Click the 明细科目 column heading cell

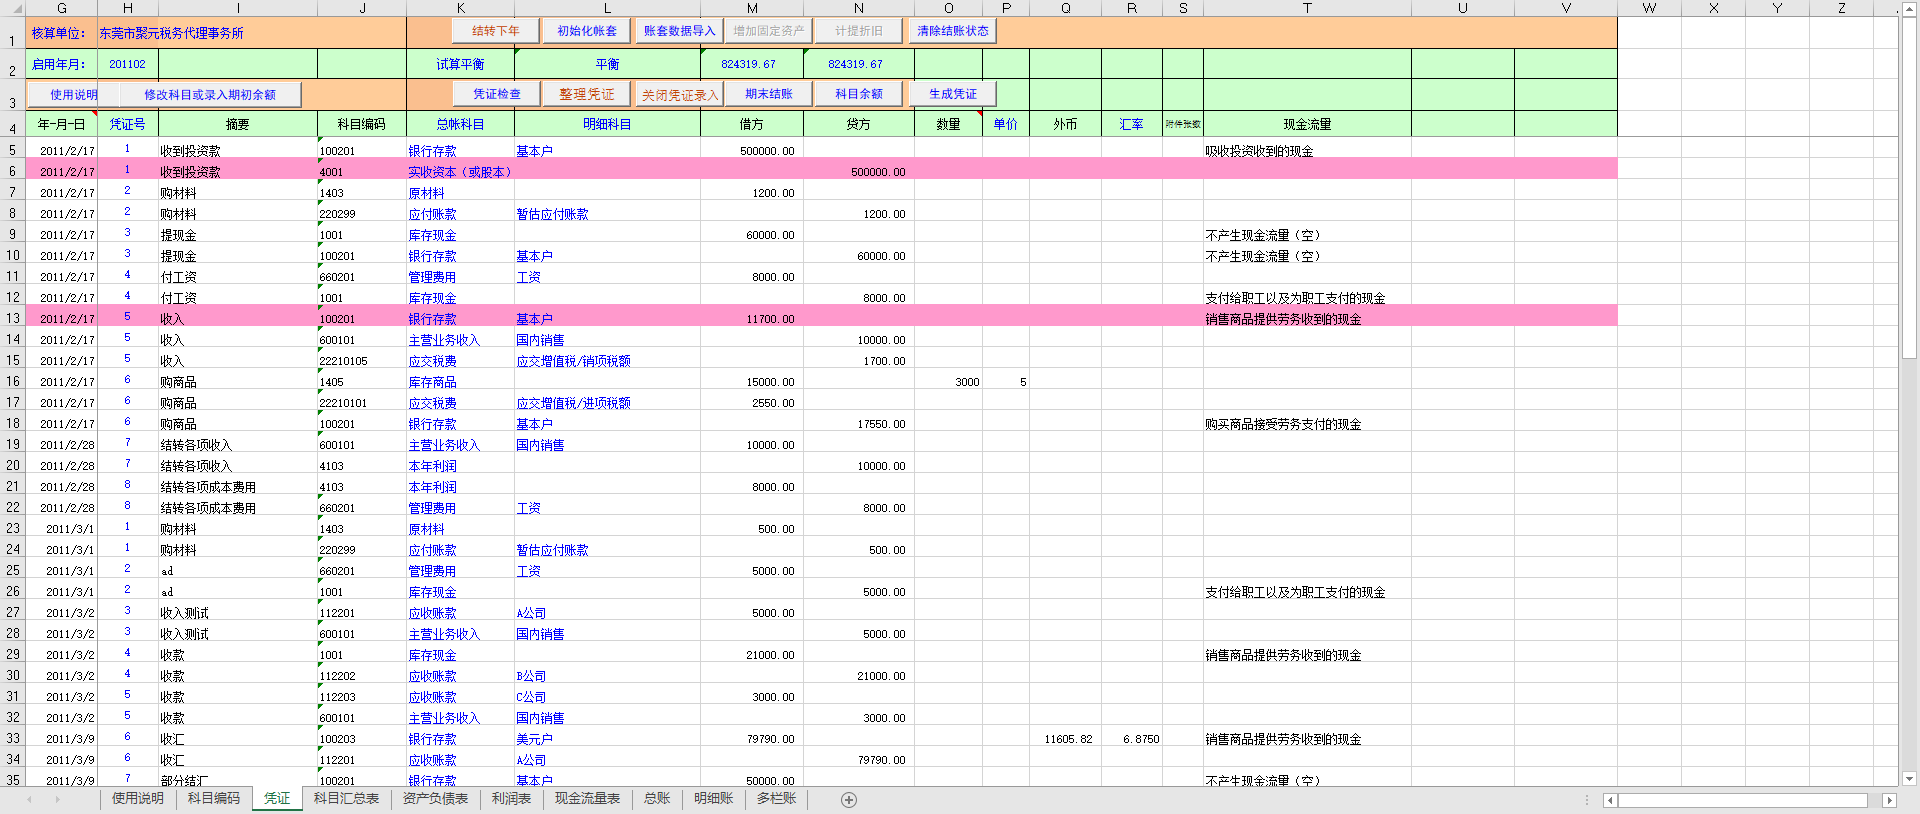[607, 124]
